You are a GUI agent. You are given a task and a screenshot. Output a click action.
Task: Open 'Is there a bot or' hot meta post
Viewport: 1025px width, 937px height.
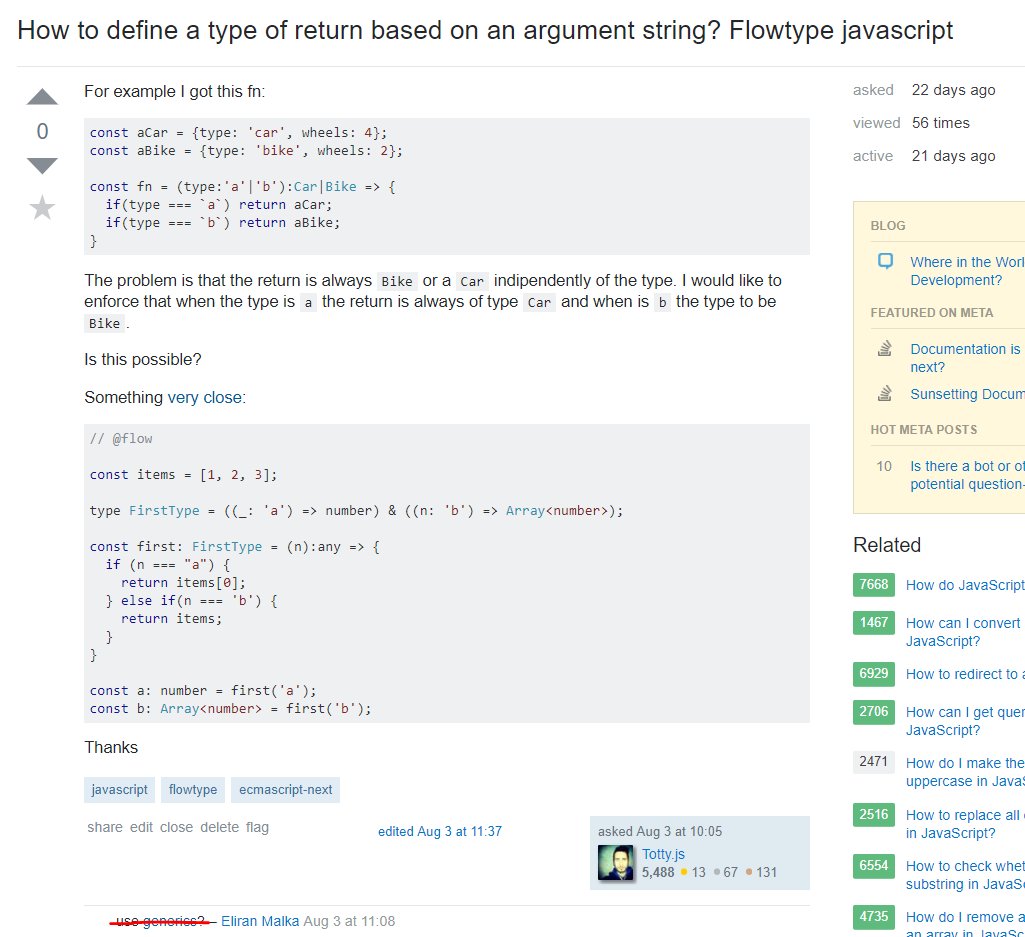click(967, 475)
